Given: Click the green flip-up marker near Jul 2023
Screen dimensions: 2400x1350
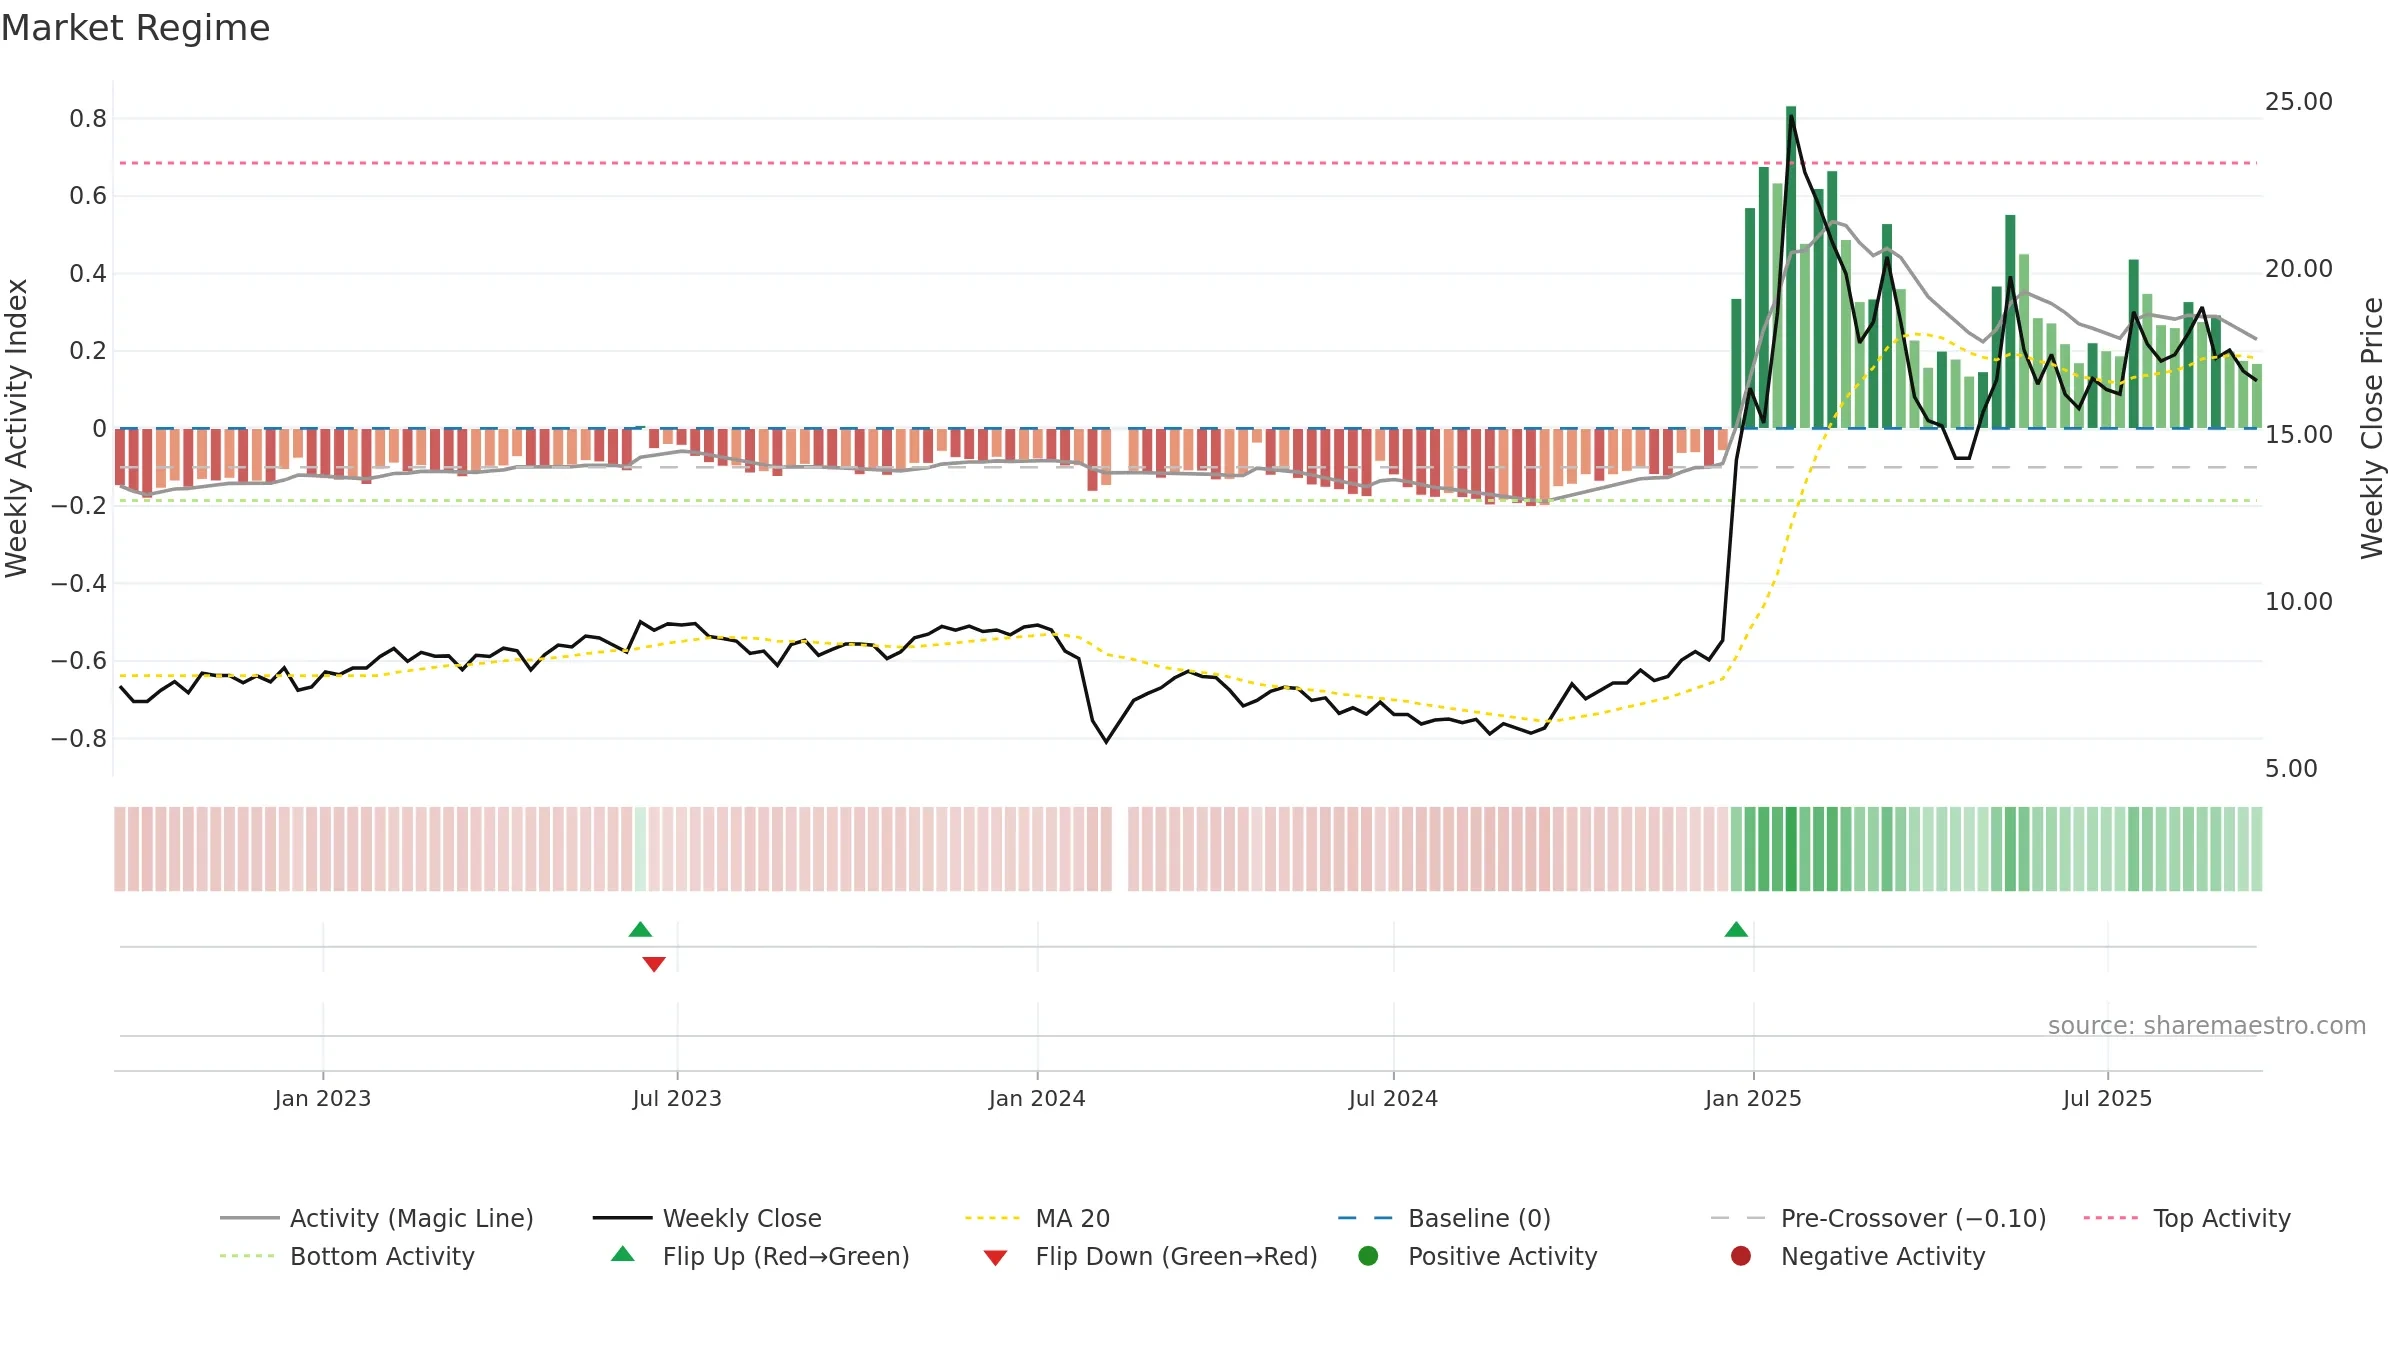Looking at the screenshot, I should coord(640,929).
